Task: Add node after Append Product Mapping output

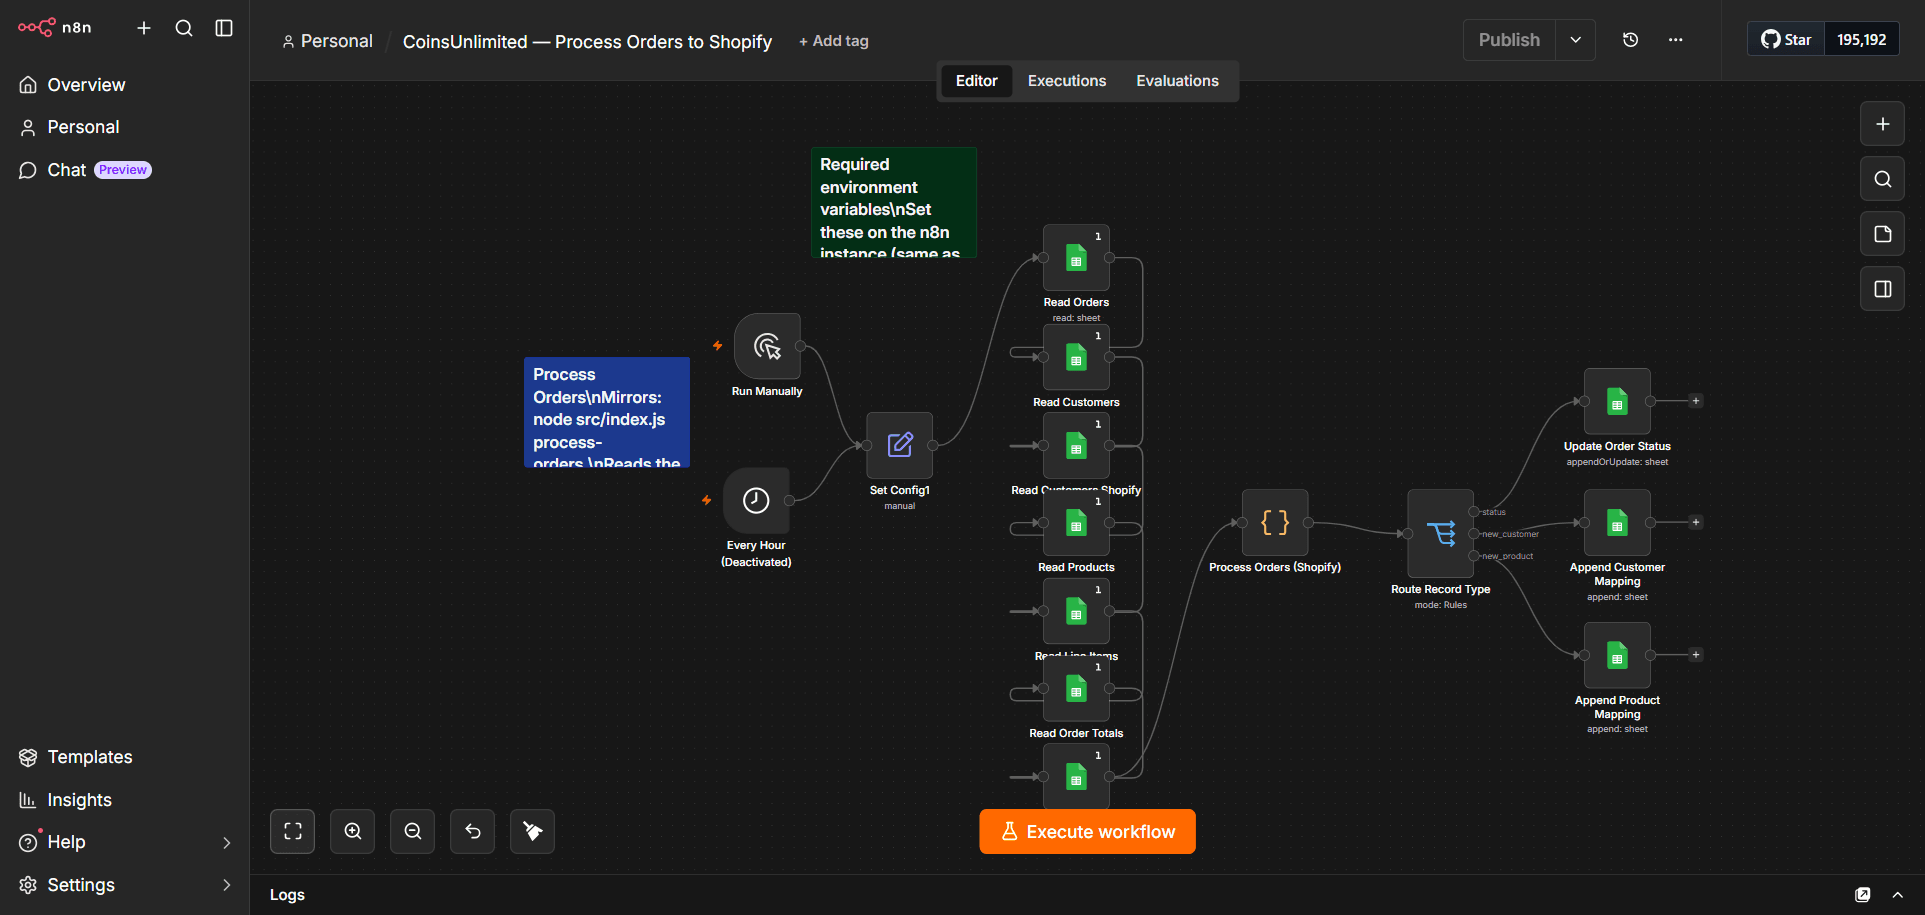Action: pyautogui.click(x=1696, y=655)
